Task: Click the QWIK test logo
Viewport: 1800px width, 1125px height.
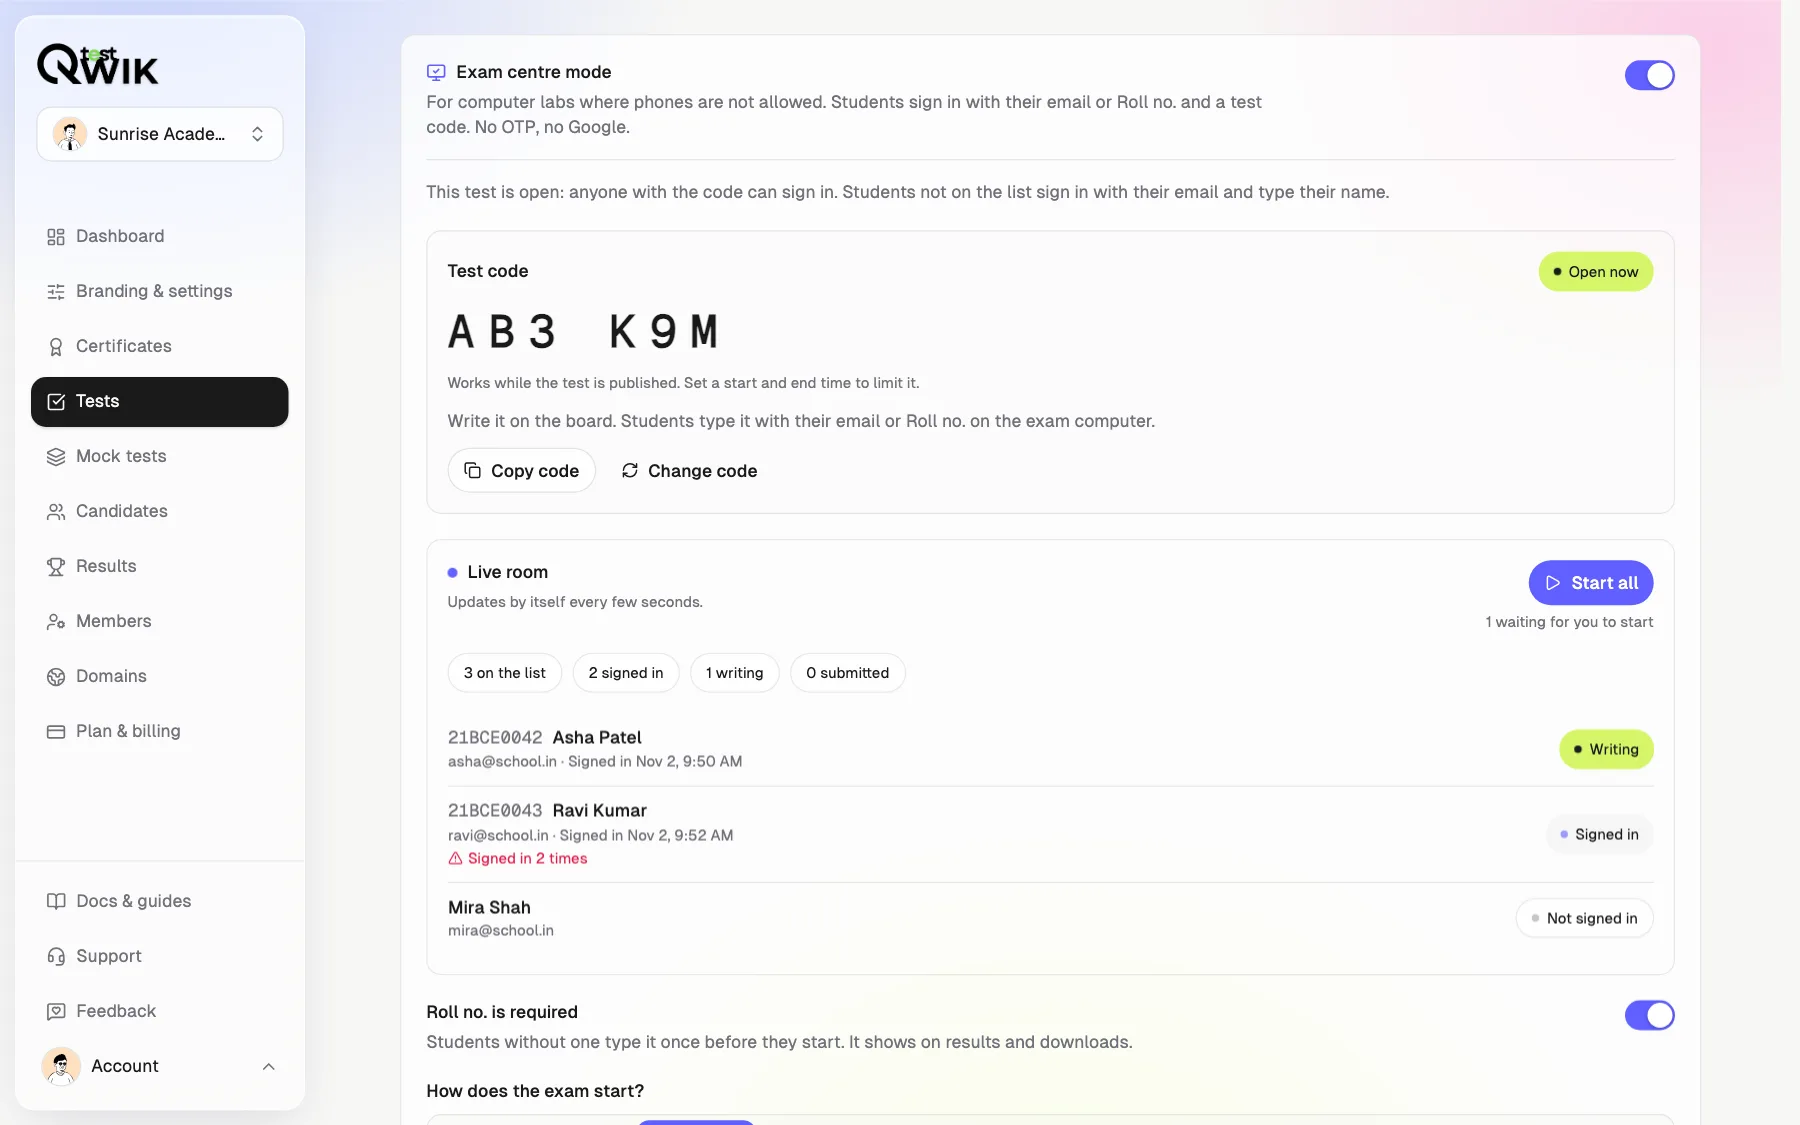Action: 98,65
